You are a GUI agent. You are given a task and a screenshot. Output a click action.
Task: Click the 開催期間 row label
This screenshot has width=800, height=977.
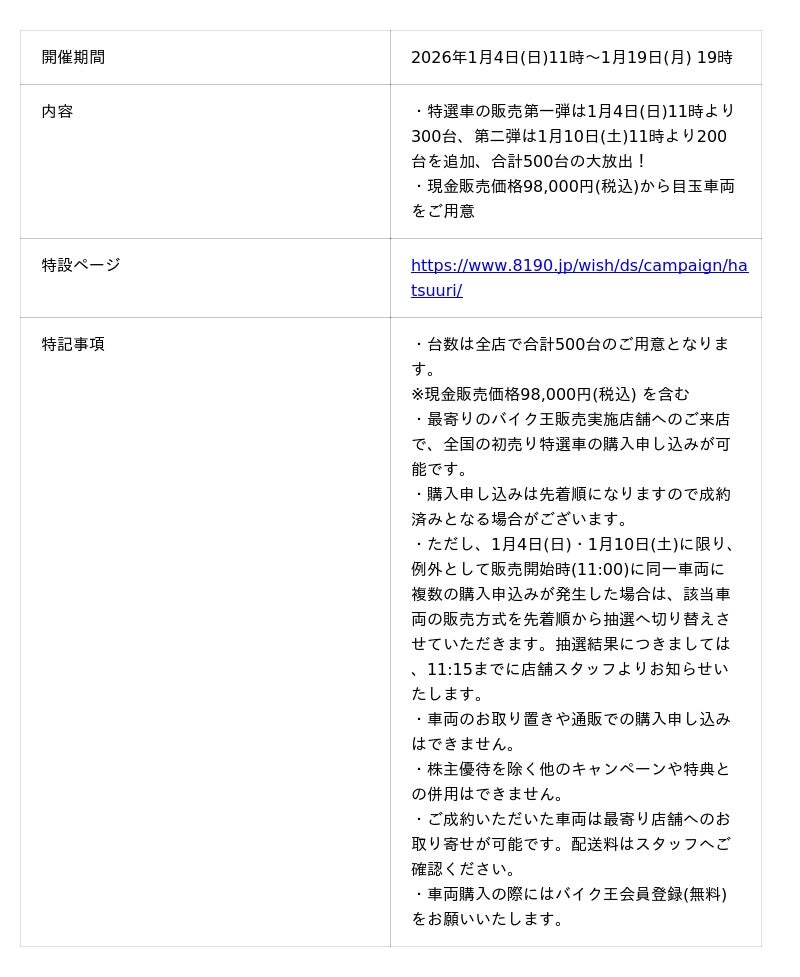click(x=73, y=57)
